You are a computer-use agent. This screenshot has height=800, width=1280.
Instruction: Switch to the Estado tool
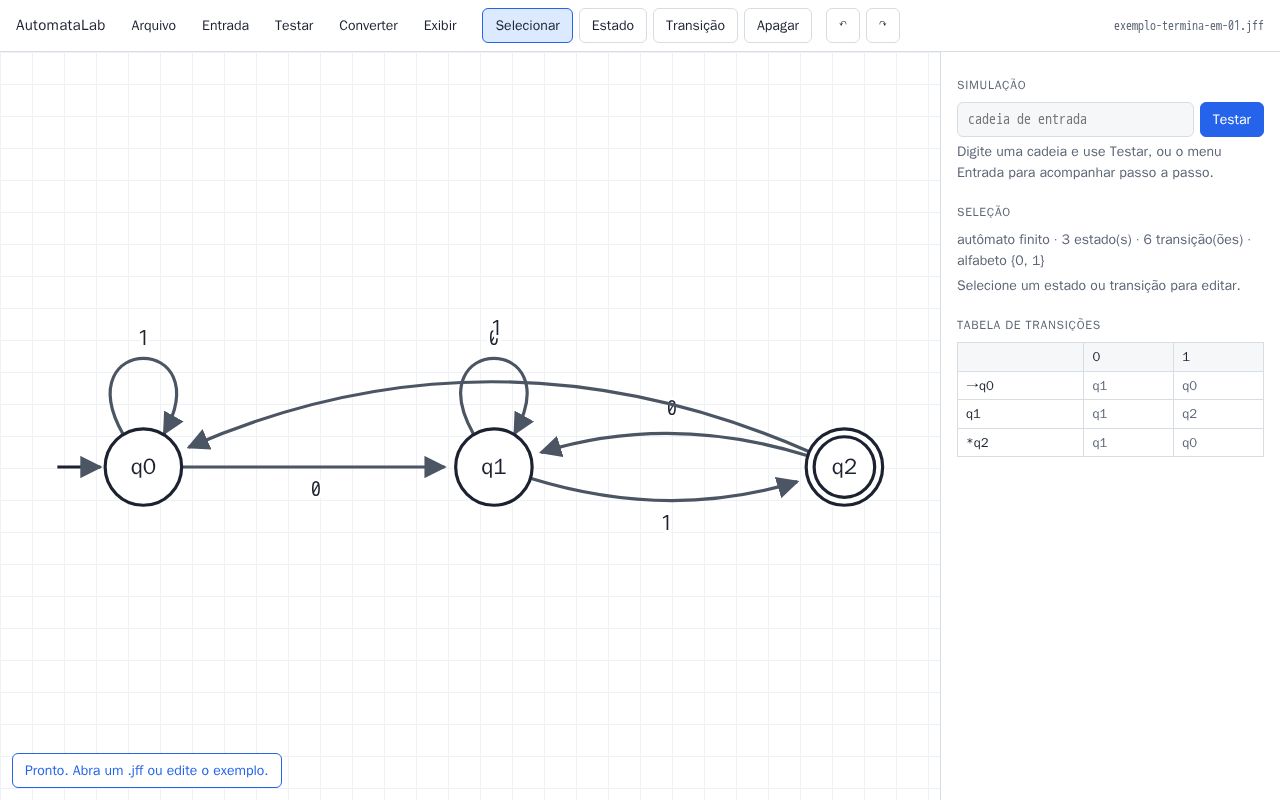(x=613, y=26)
